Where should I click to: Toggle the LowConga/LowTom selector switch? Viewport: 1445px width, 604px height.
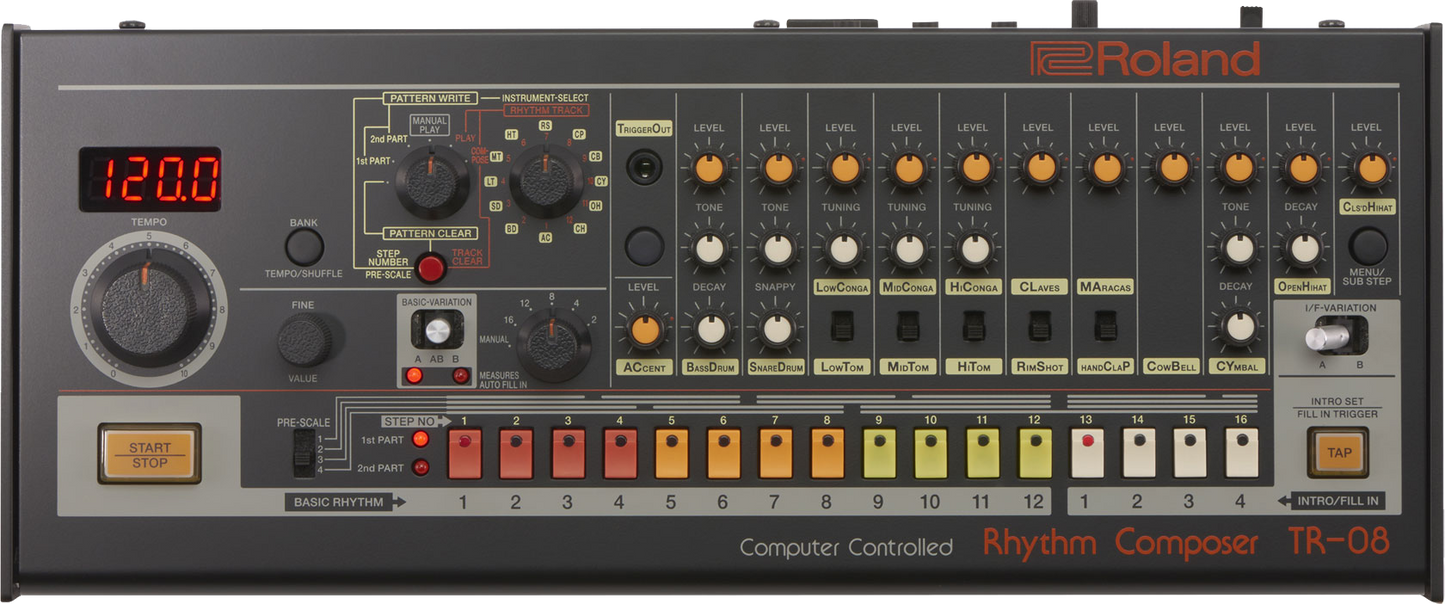pyautogui.click(x=841, y=326)
